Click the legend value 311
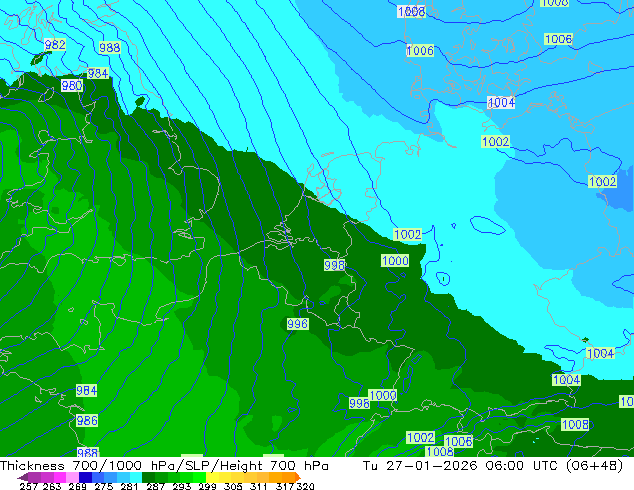Image resolution: width=634 pixels, height=490 pixels. point(258,486)
